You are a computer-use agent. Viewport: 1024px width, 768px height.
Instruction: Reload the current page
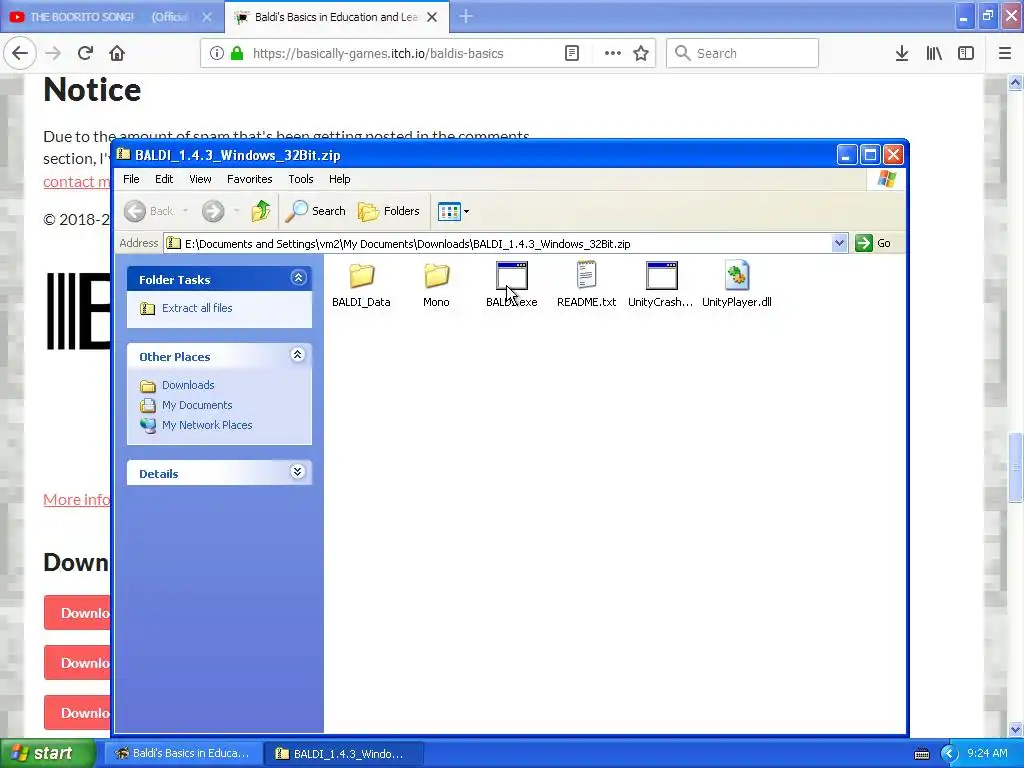coord(85,53)
